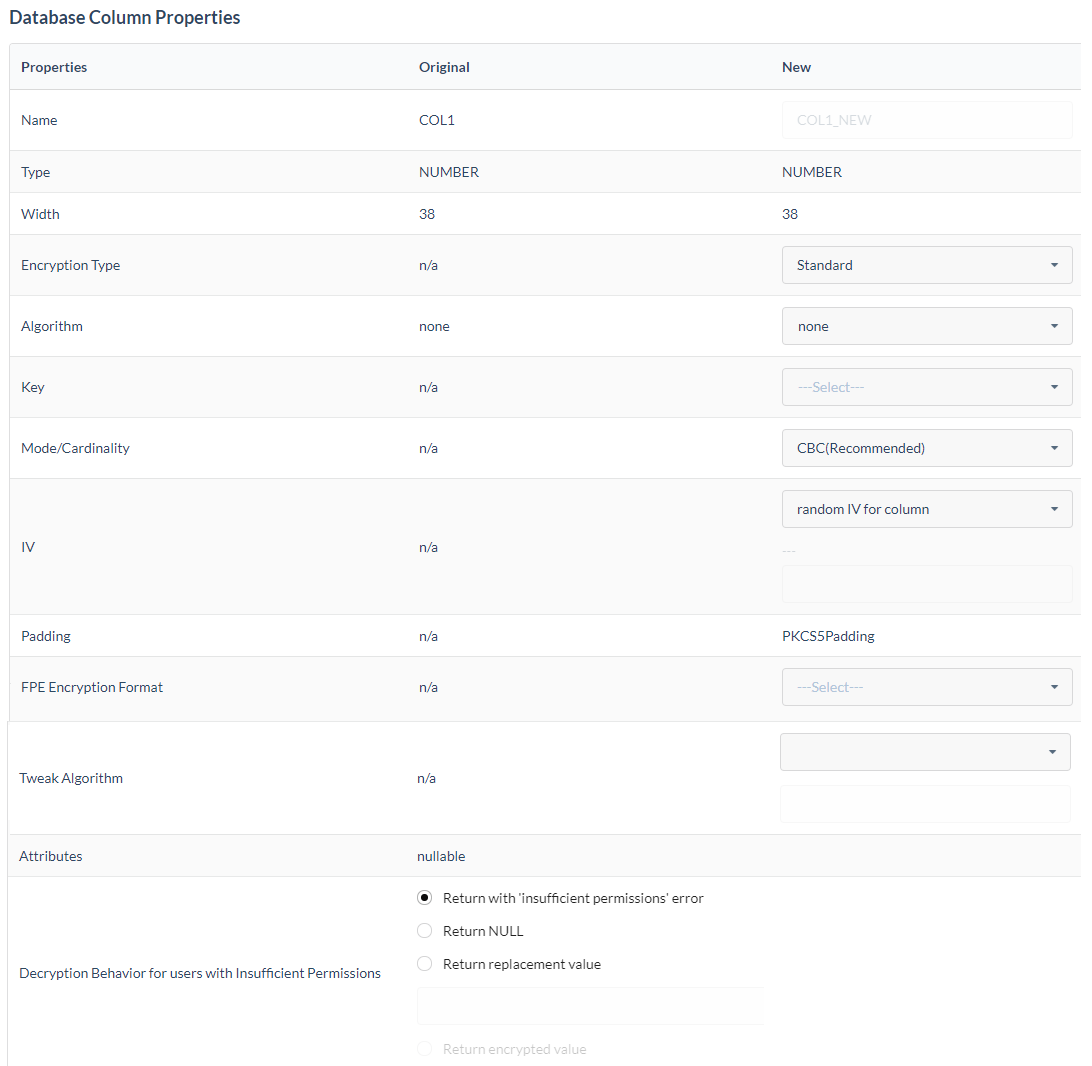Open the Encryption Type dropdown

926,265
